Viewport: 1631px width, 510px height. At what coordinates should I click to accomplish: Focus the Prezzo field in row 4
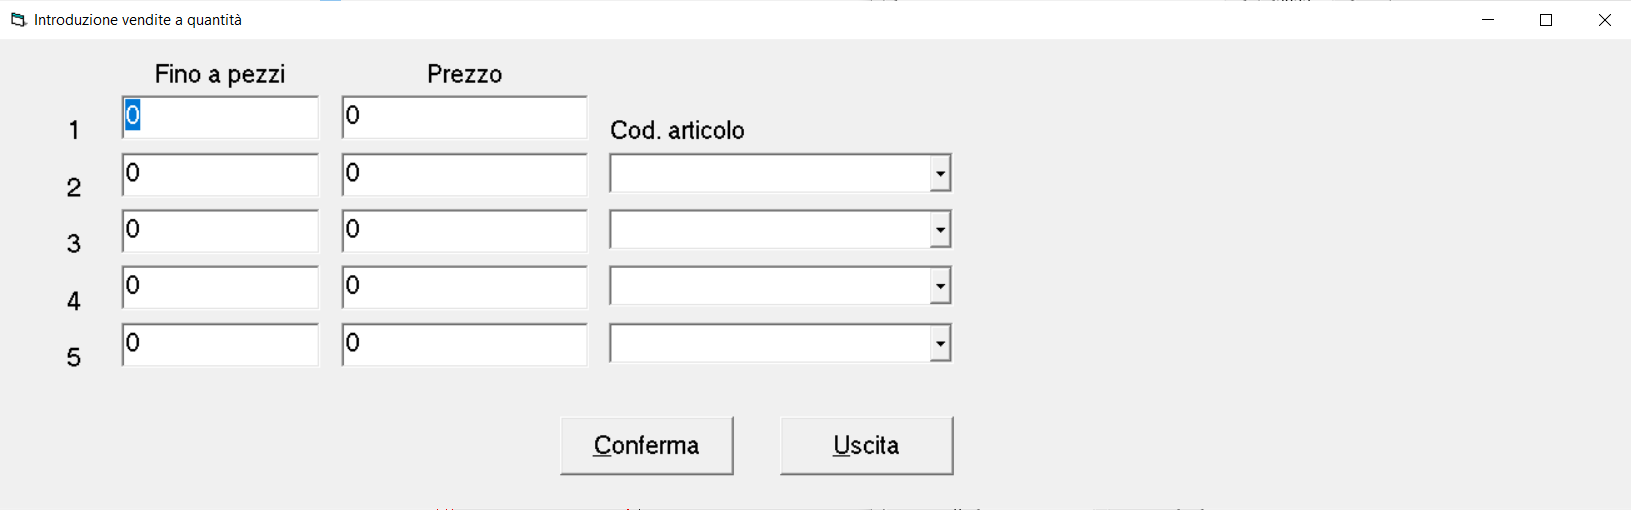coord(464,287)
